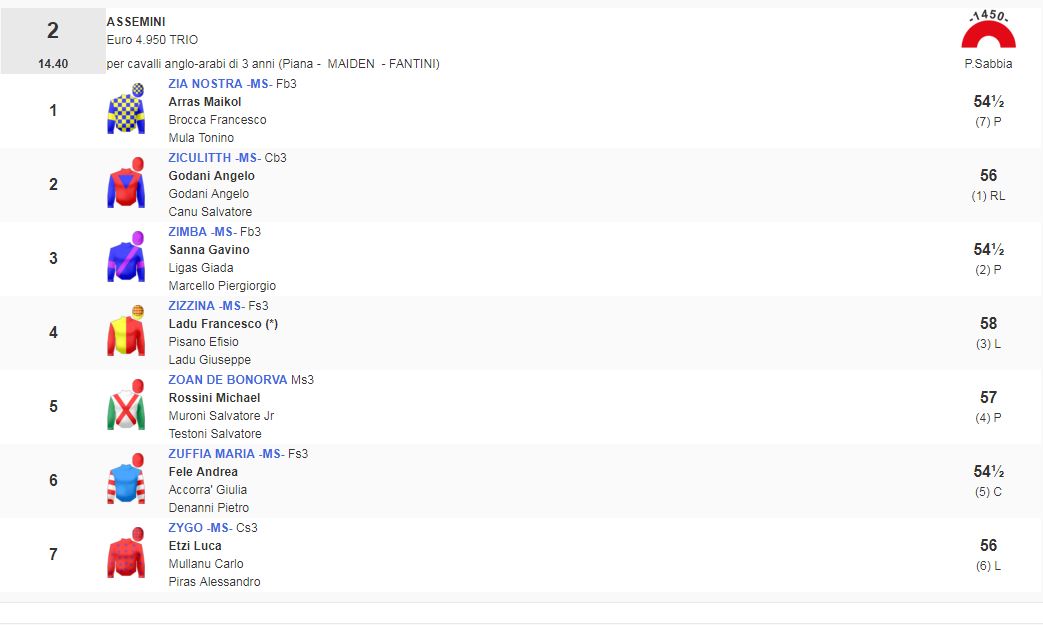
Task: Click Zimba's purple sash jockey silk icon
Action: 126,257
